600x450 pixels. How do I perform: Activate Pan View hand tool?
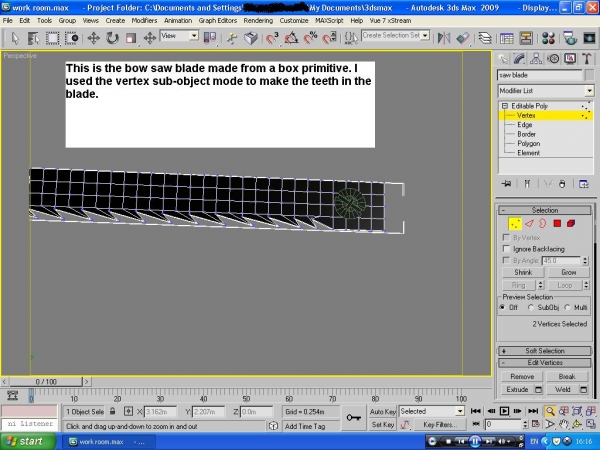(563, 424)
